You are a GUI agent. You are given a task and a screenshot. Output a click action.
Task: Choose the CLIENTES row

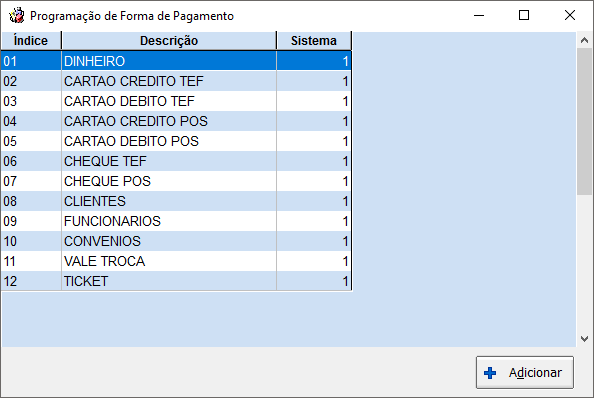point(176,201)
